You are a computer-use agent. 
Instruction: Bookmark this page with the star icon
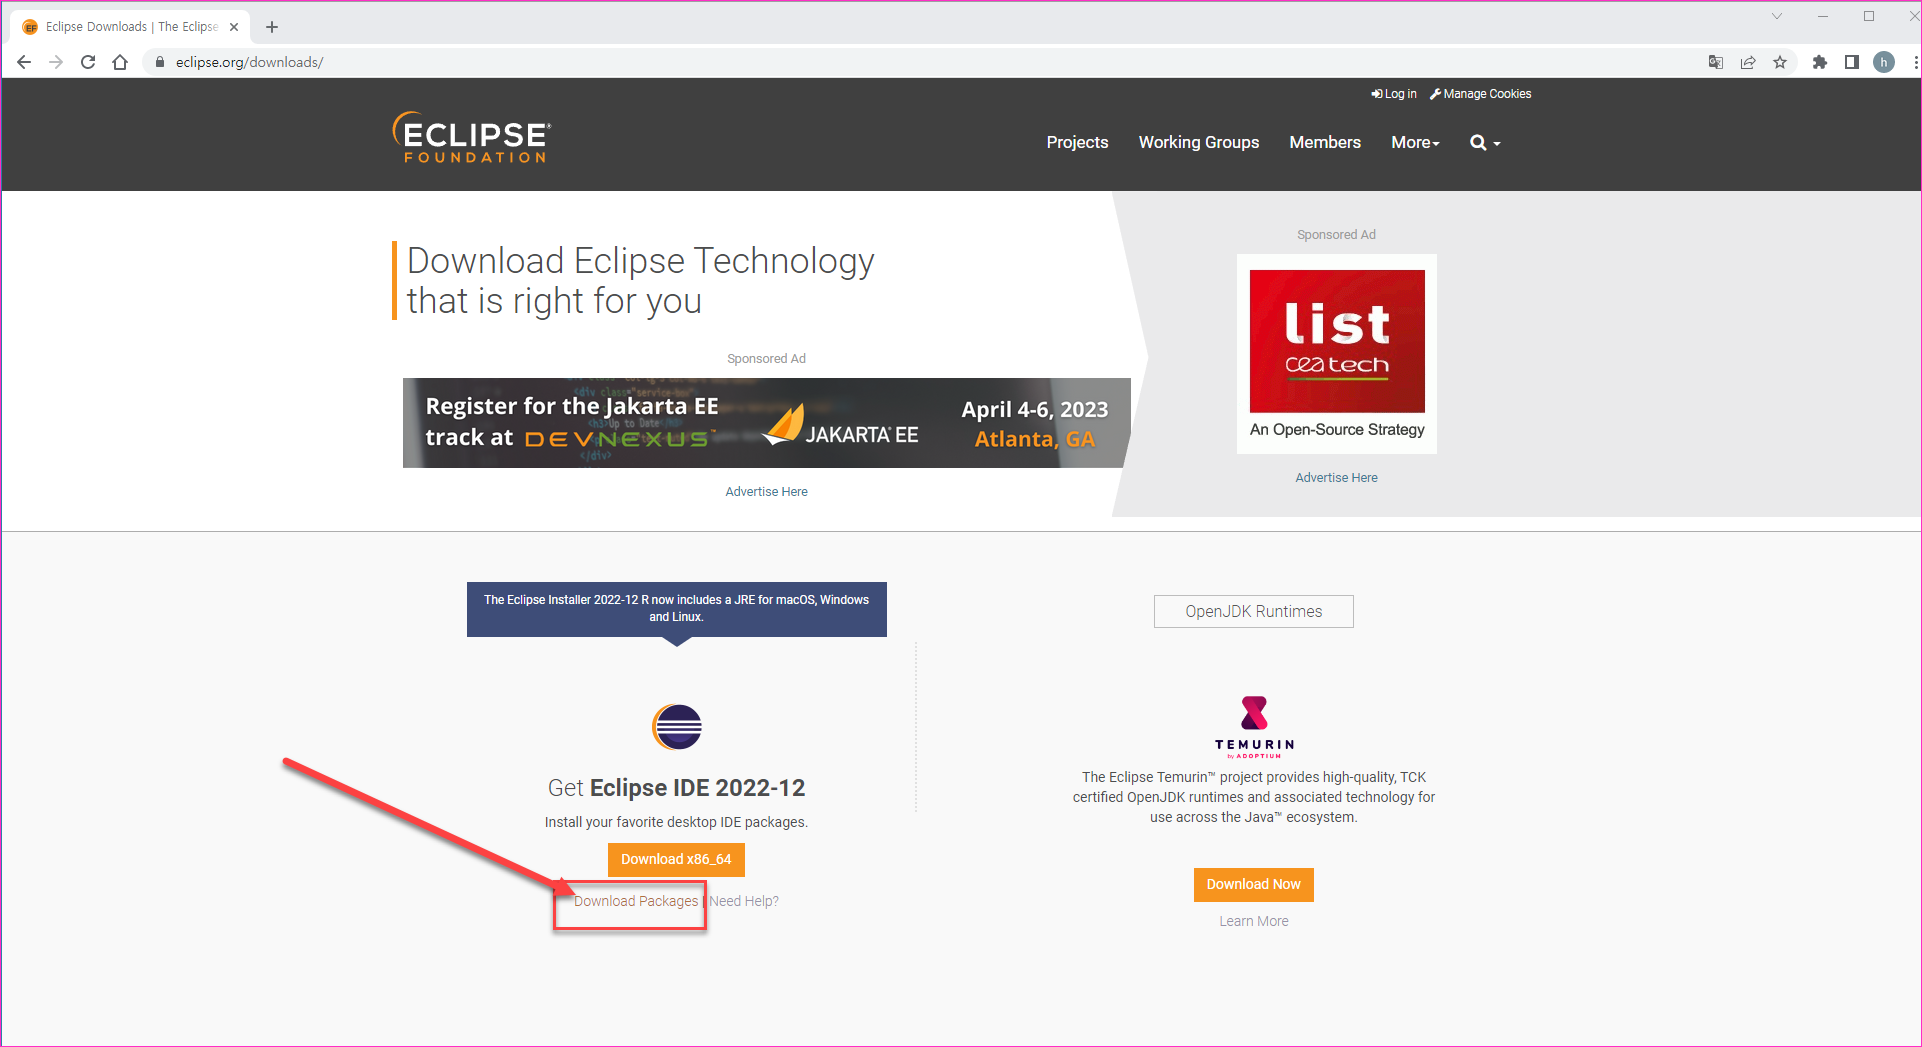pos(1780,62)
